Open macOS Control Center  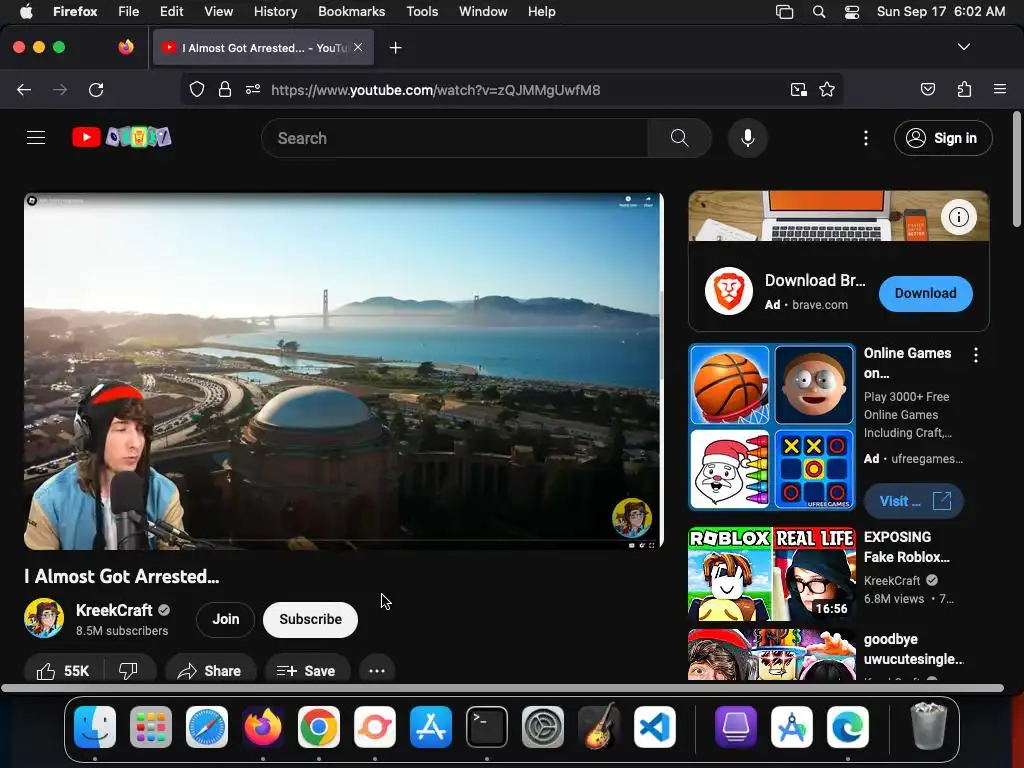pos(852,12)
